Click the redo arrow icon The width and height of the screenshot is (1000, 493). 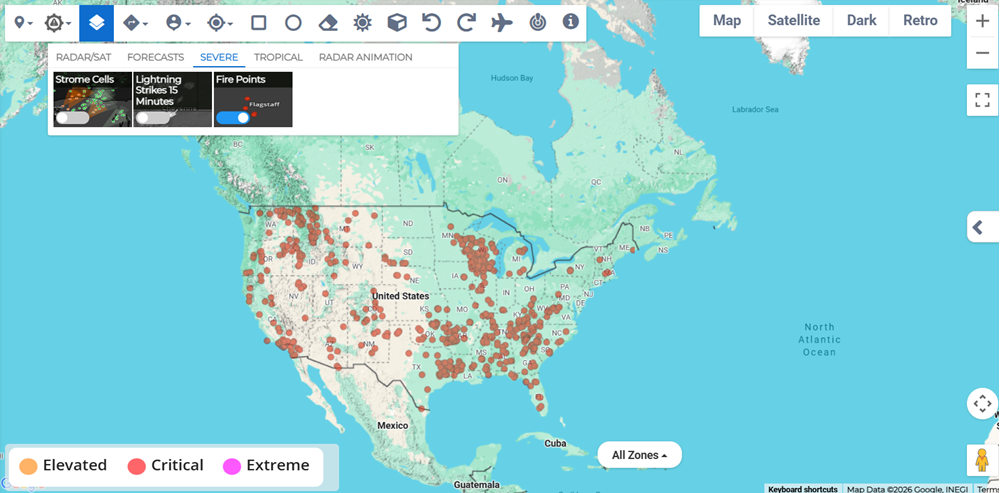click(x=467, y=24)
